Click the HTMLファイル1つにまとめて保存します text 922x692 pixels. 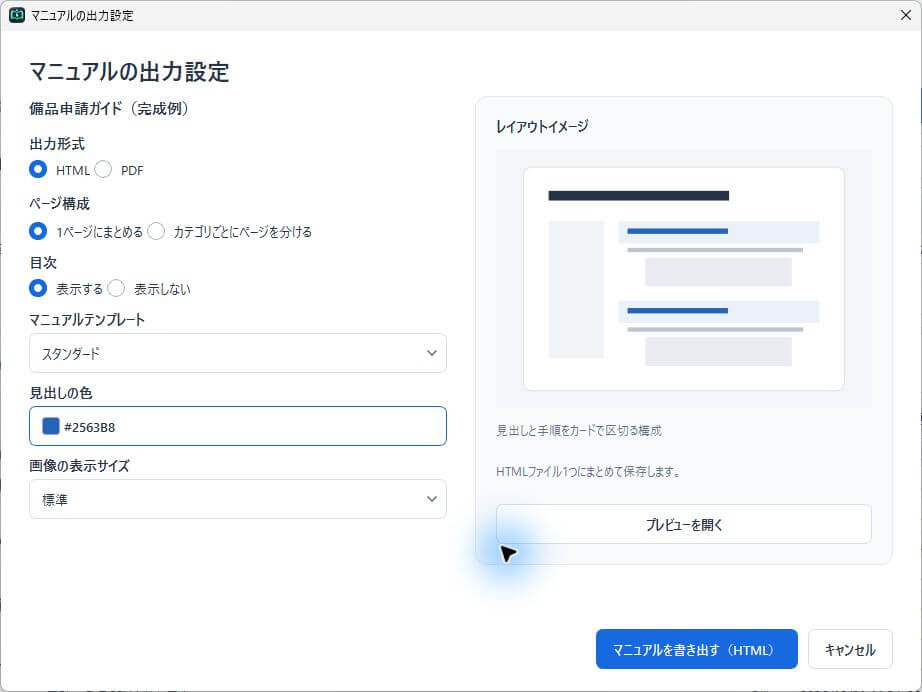589,472
